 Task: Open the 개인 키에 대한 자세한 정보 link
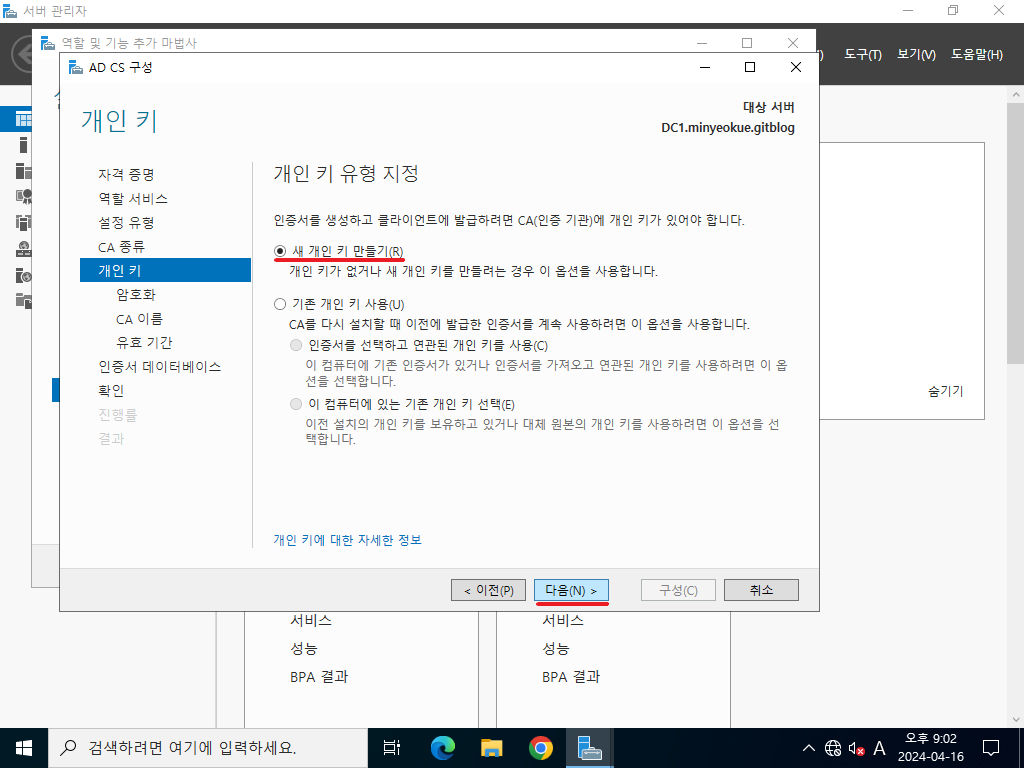click(347, 540)
